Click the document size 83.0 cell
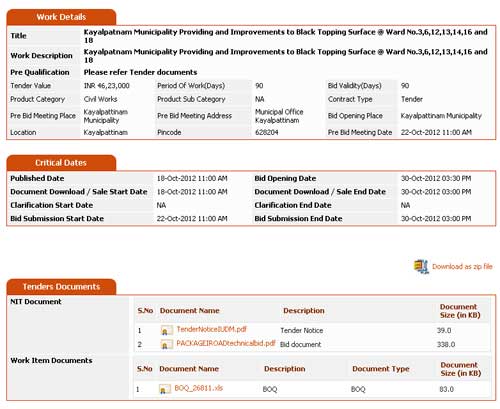The width and height of the screenshot is (500, 409). (x=447, y=389)
